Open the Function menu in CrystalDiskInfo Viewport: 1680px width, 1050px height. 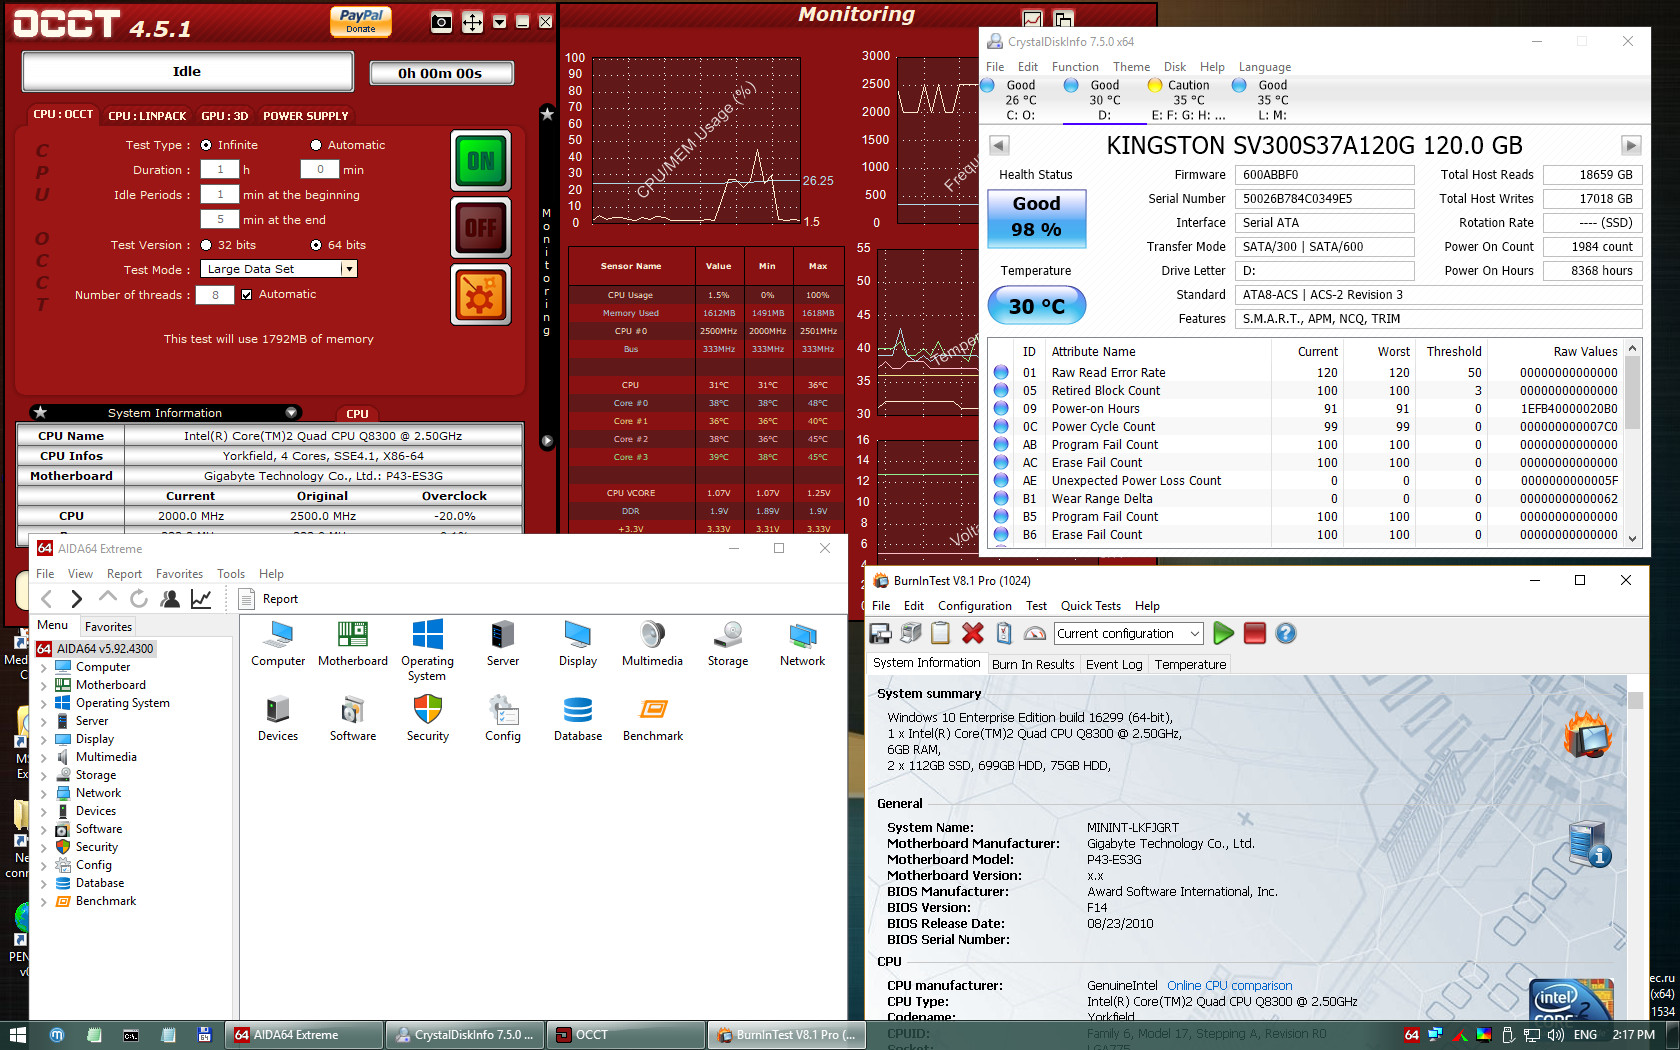coord(1075,67)
